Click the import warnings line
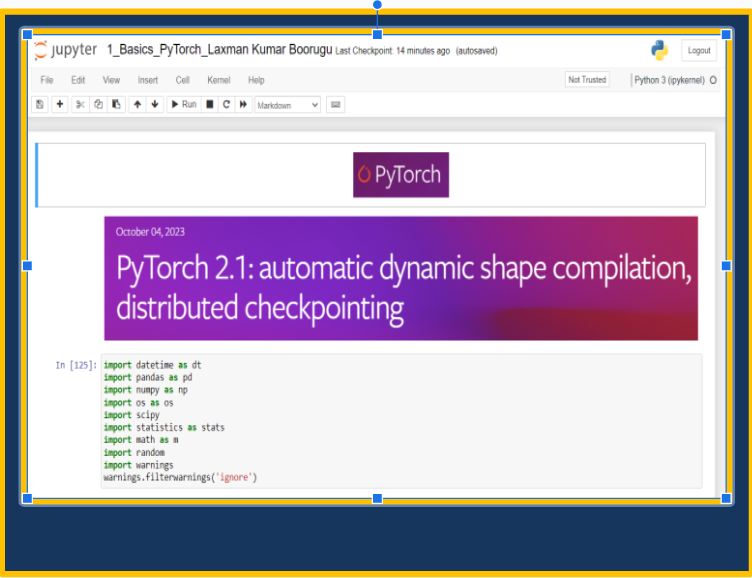752x578 pixels. (139, 465)
